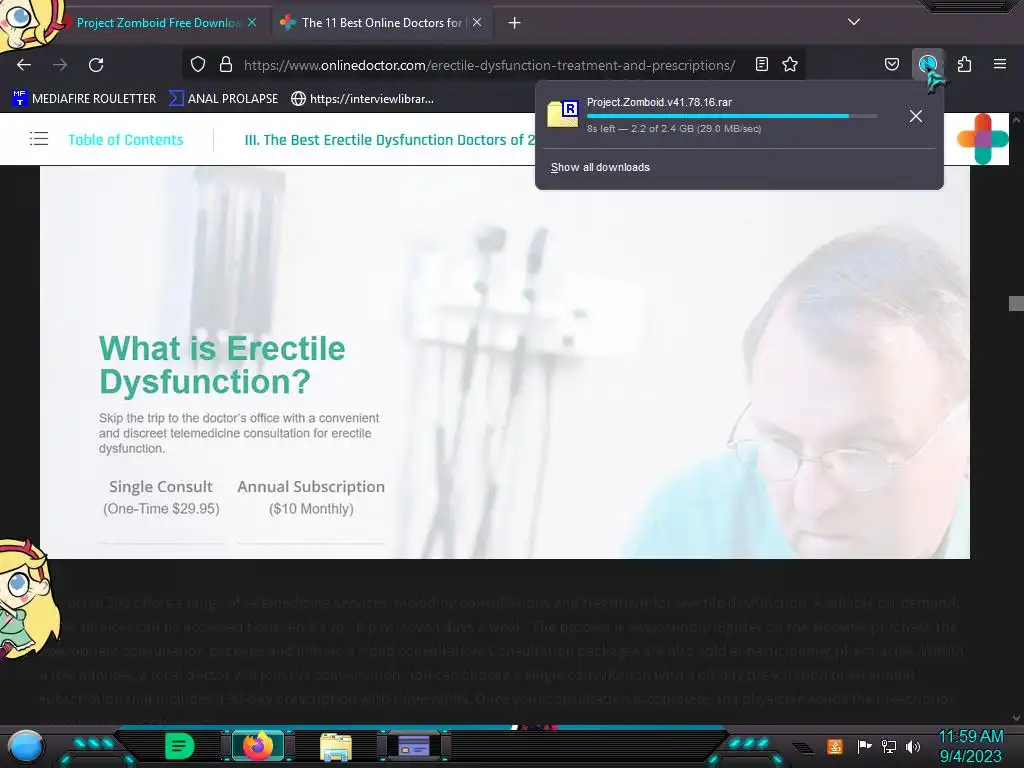The image size is (1024, 768).
Task: Click the URL address bar
Action: click(490, 65)
